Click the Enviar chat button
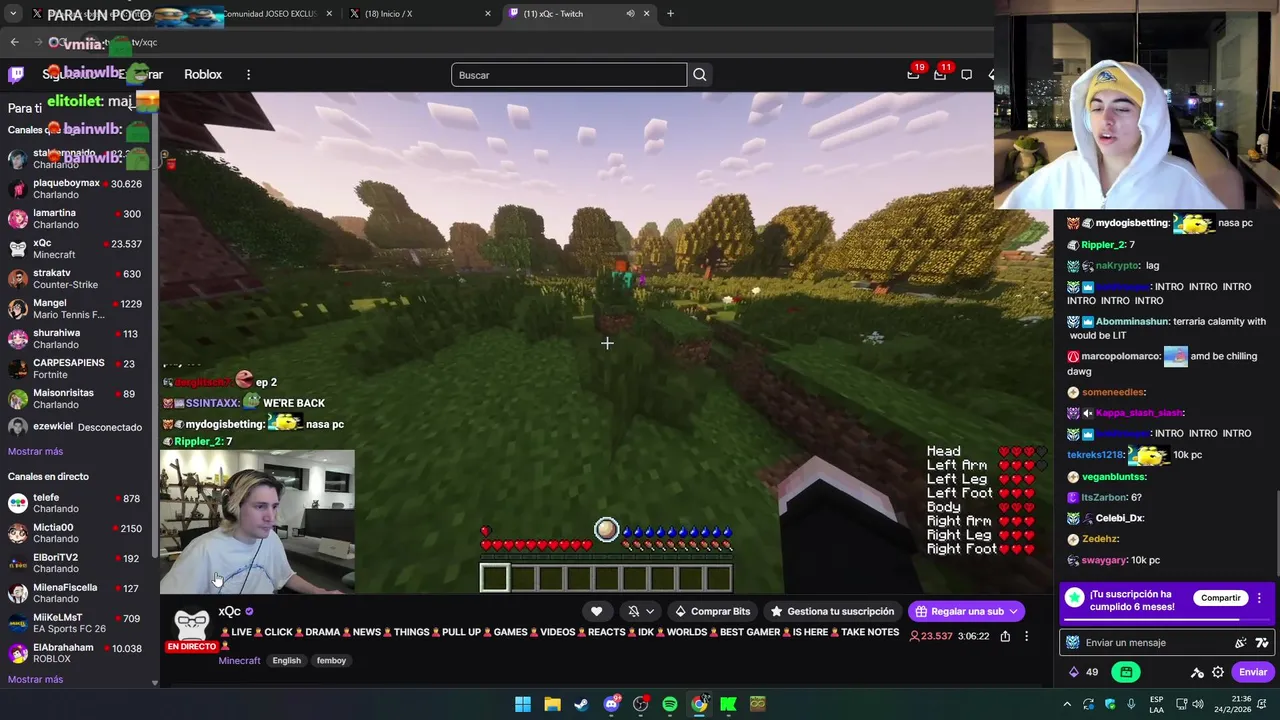Screen dimensions: 1280x720 [x=1253, y=672]
